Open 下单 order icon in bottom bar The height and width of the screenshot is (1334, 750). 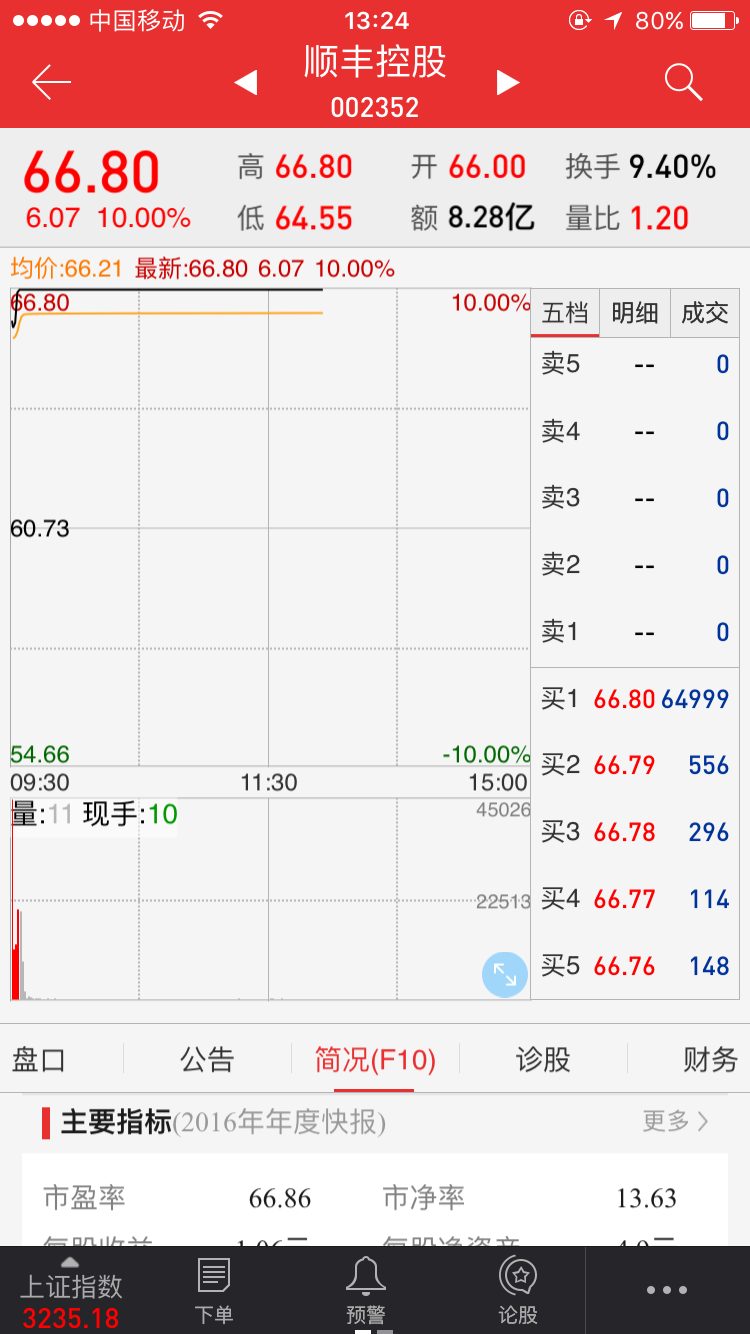[214, 1290]
